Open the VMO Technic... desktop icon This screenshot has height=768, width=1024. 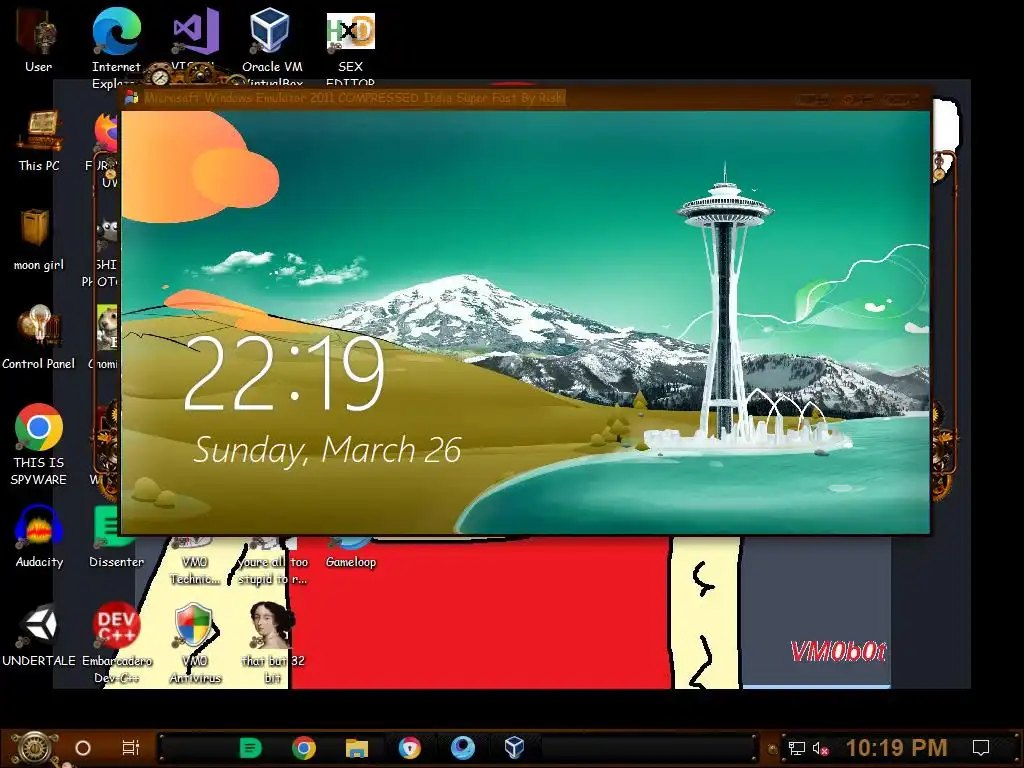194,562
